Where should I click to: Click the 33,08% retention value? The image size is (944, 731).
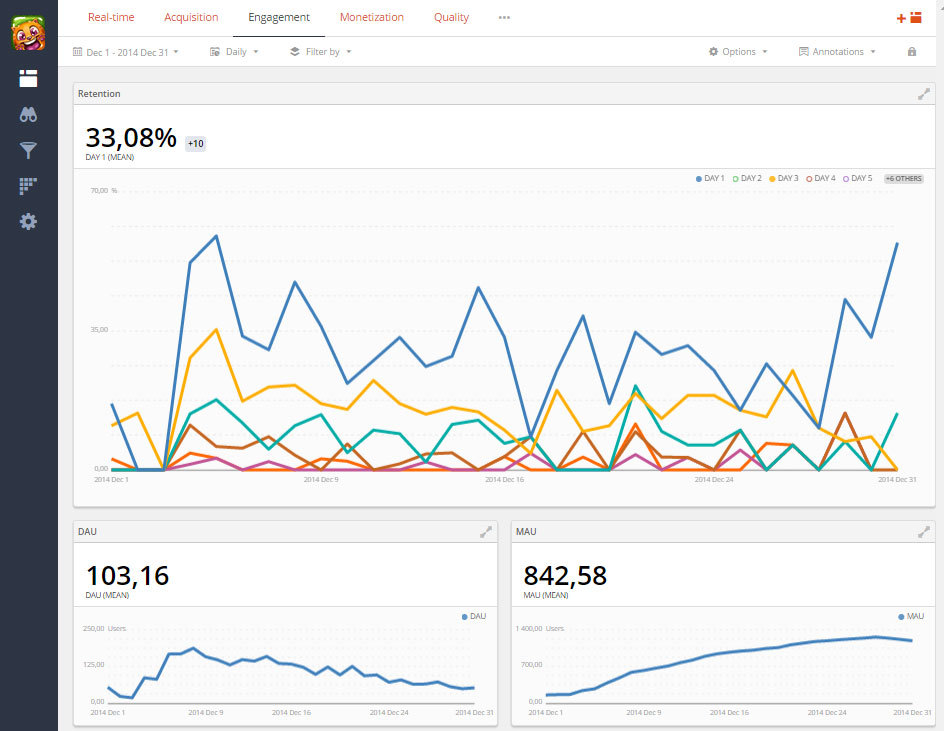[x=131, y=138]
